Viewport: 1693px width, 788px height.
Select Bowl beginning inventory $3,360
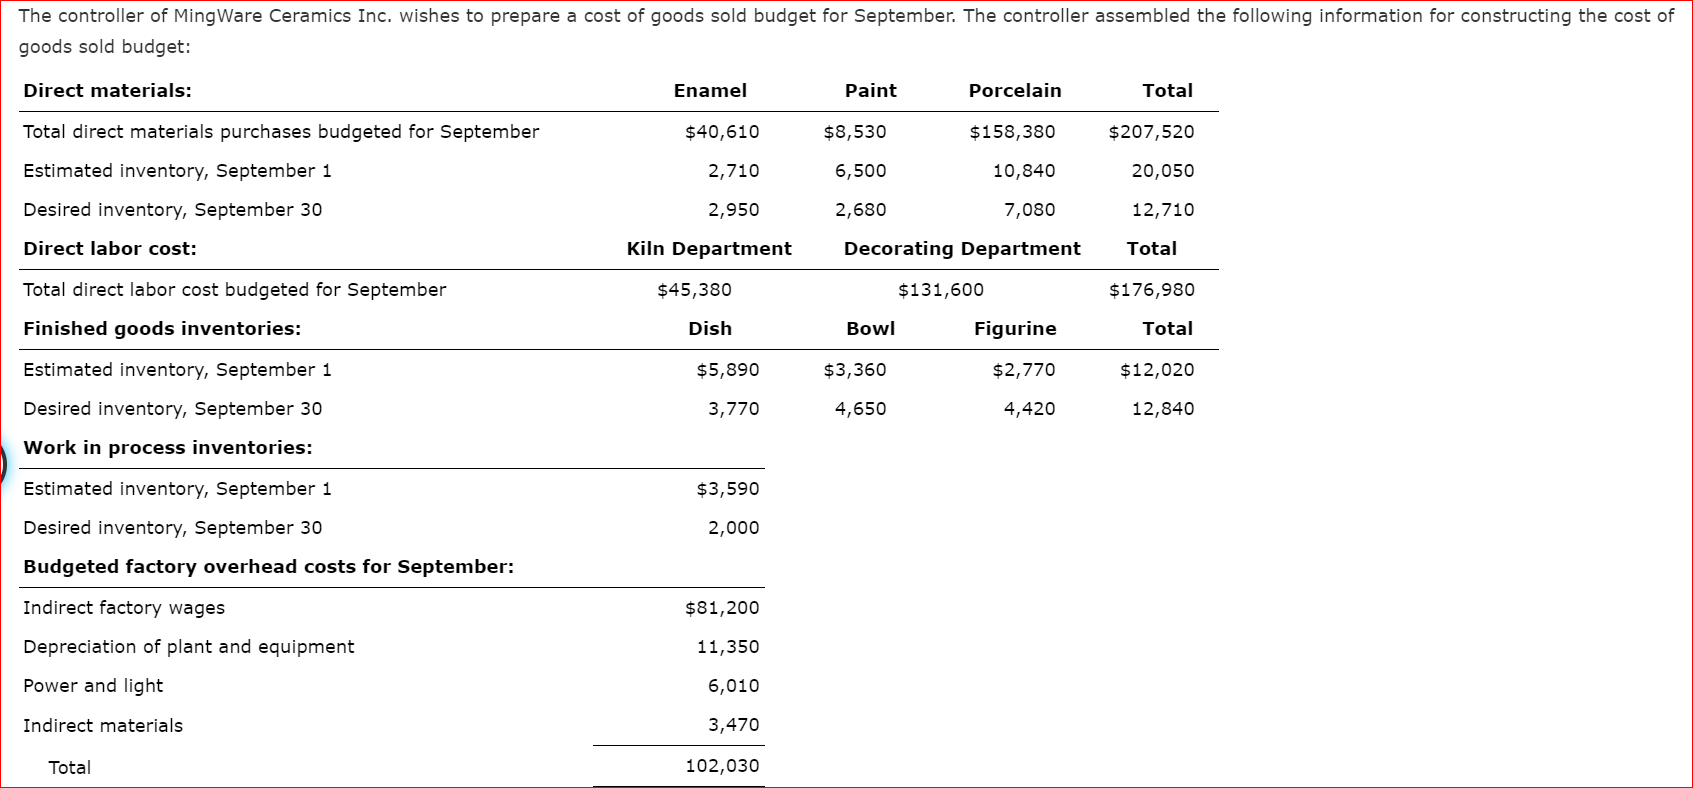(x=855, y=370)
